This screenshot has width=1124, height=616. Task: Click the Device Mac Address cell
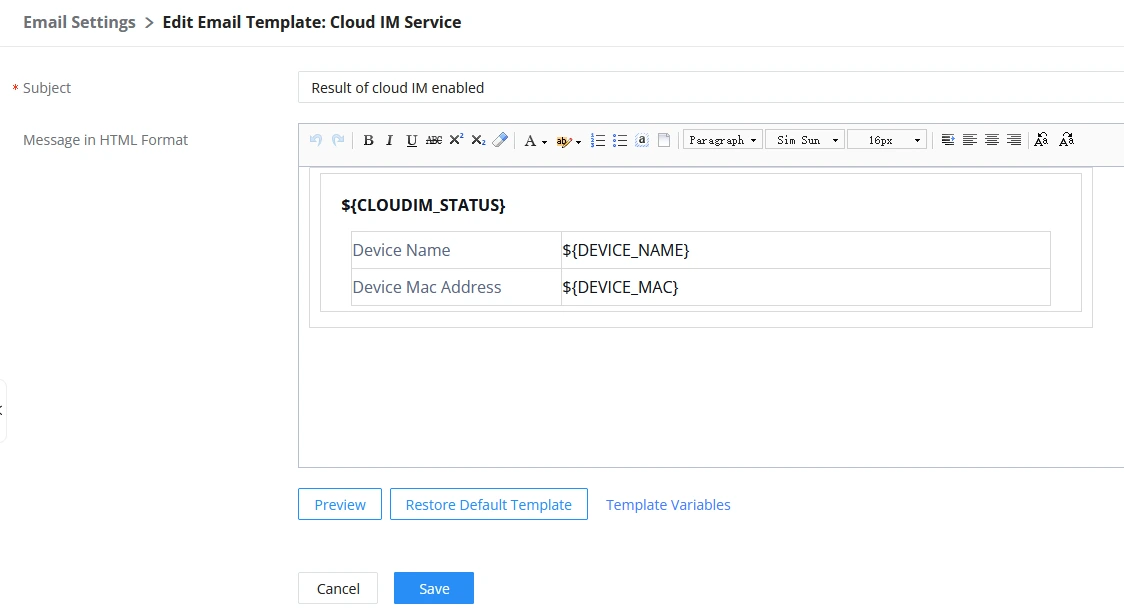[x=456, y=287]
